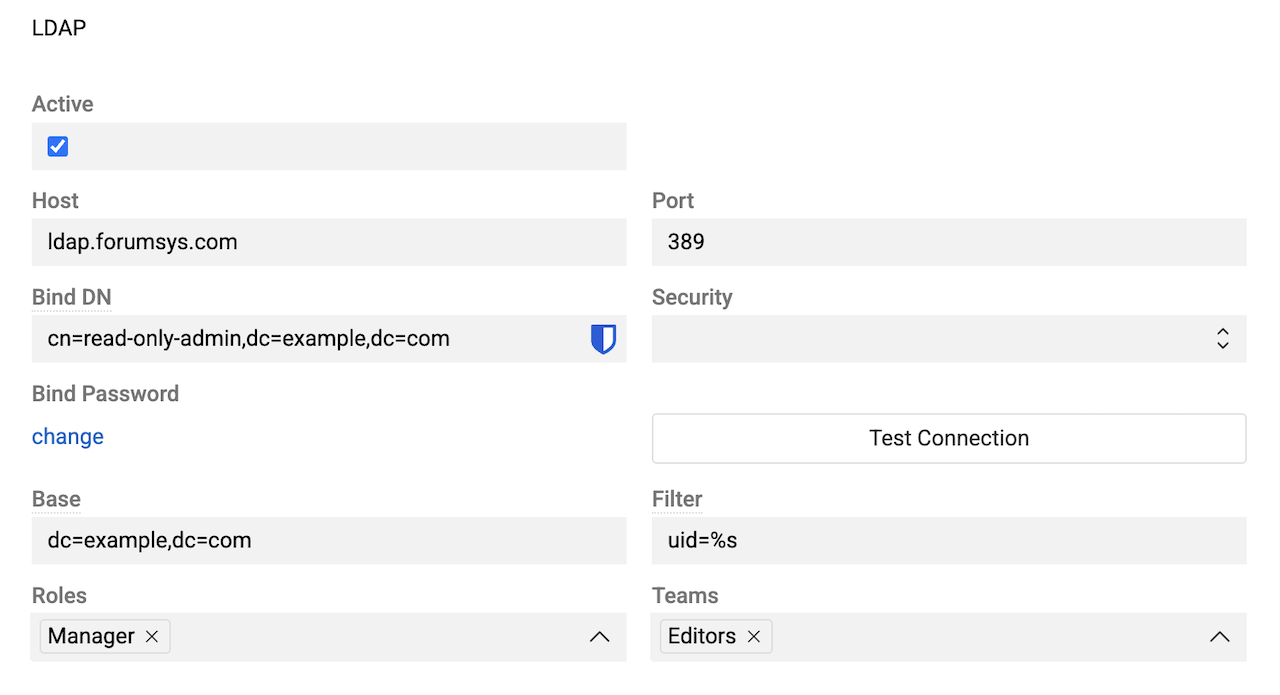Click the Editors team chip
The height and width of the screenshot is (695, 1280).
coord(702,636)
